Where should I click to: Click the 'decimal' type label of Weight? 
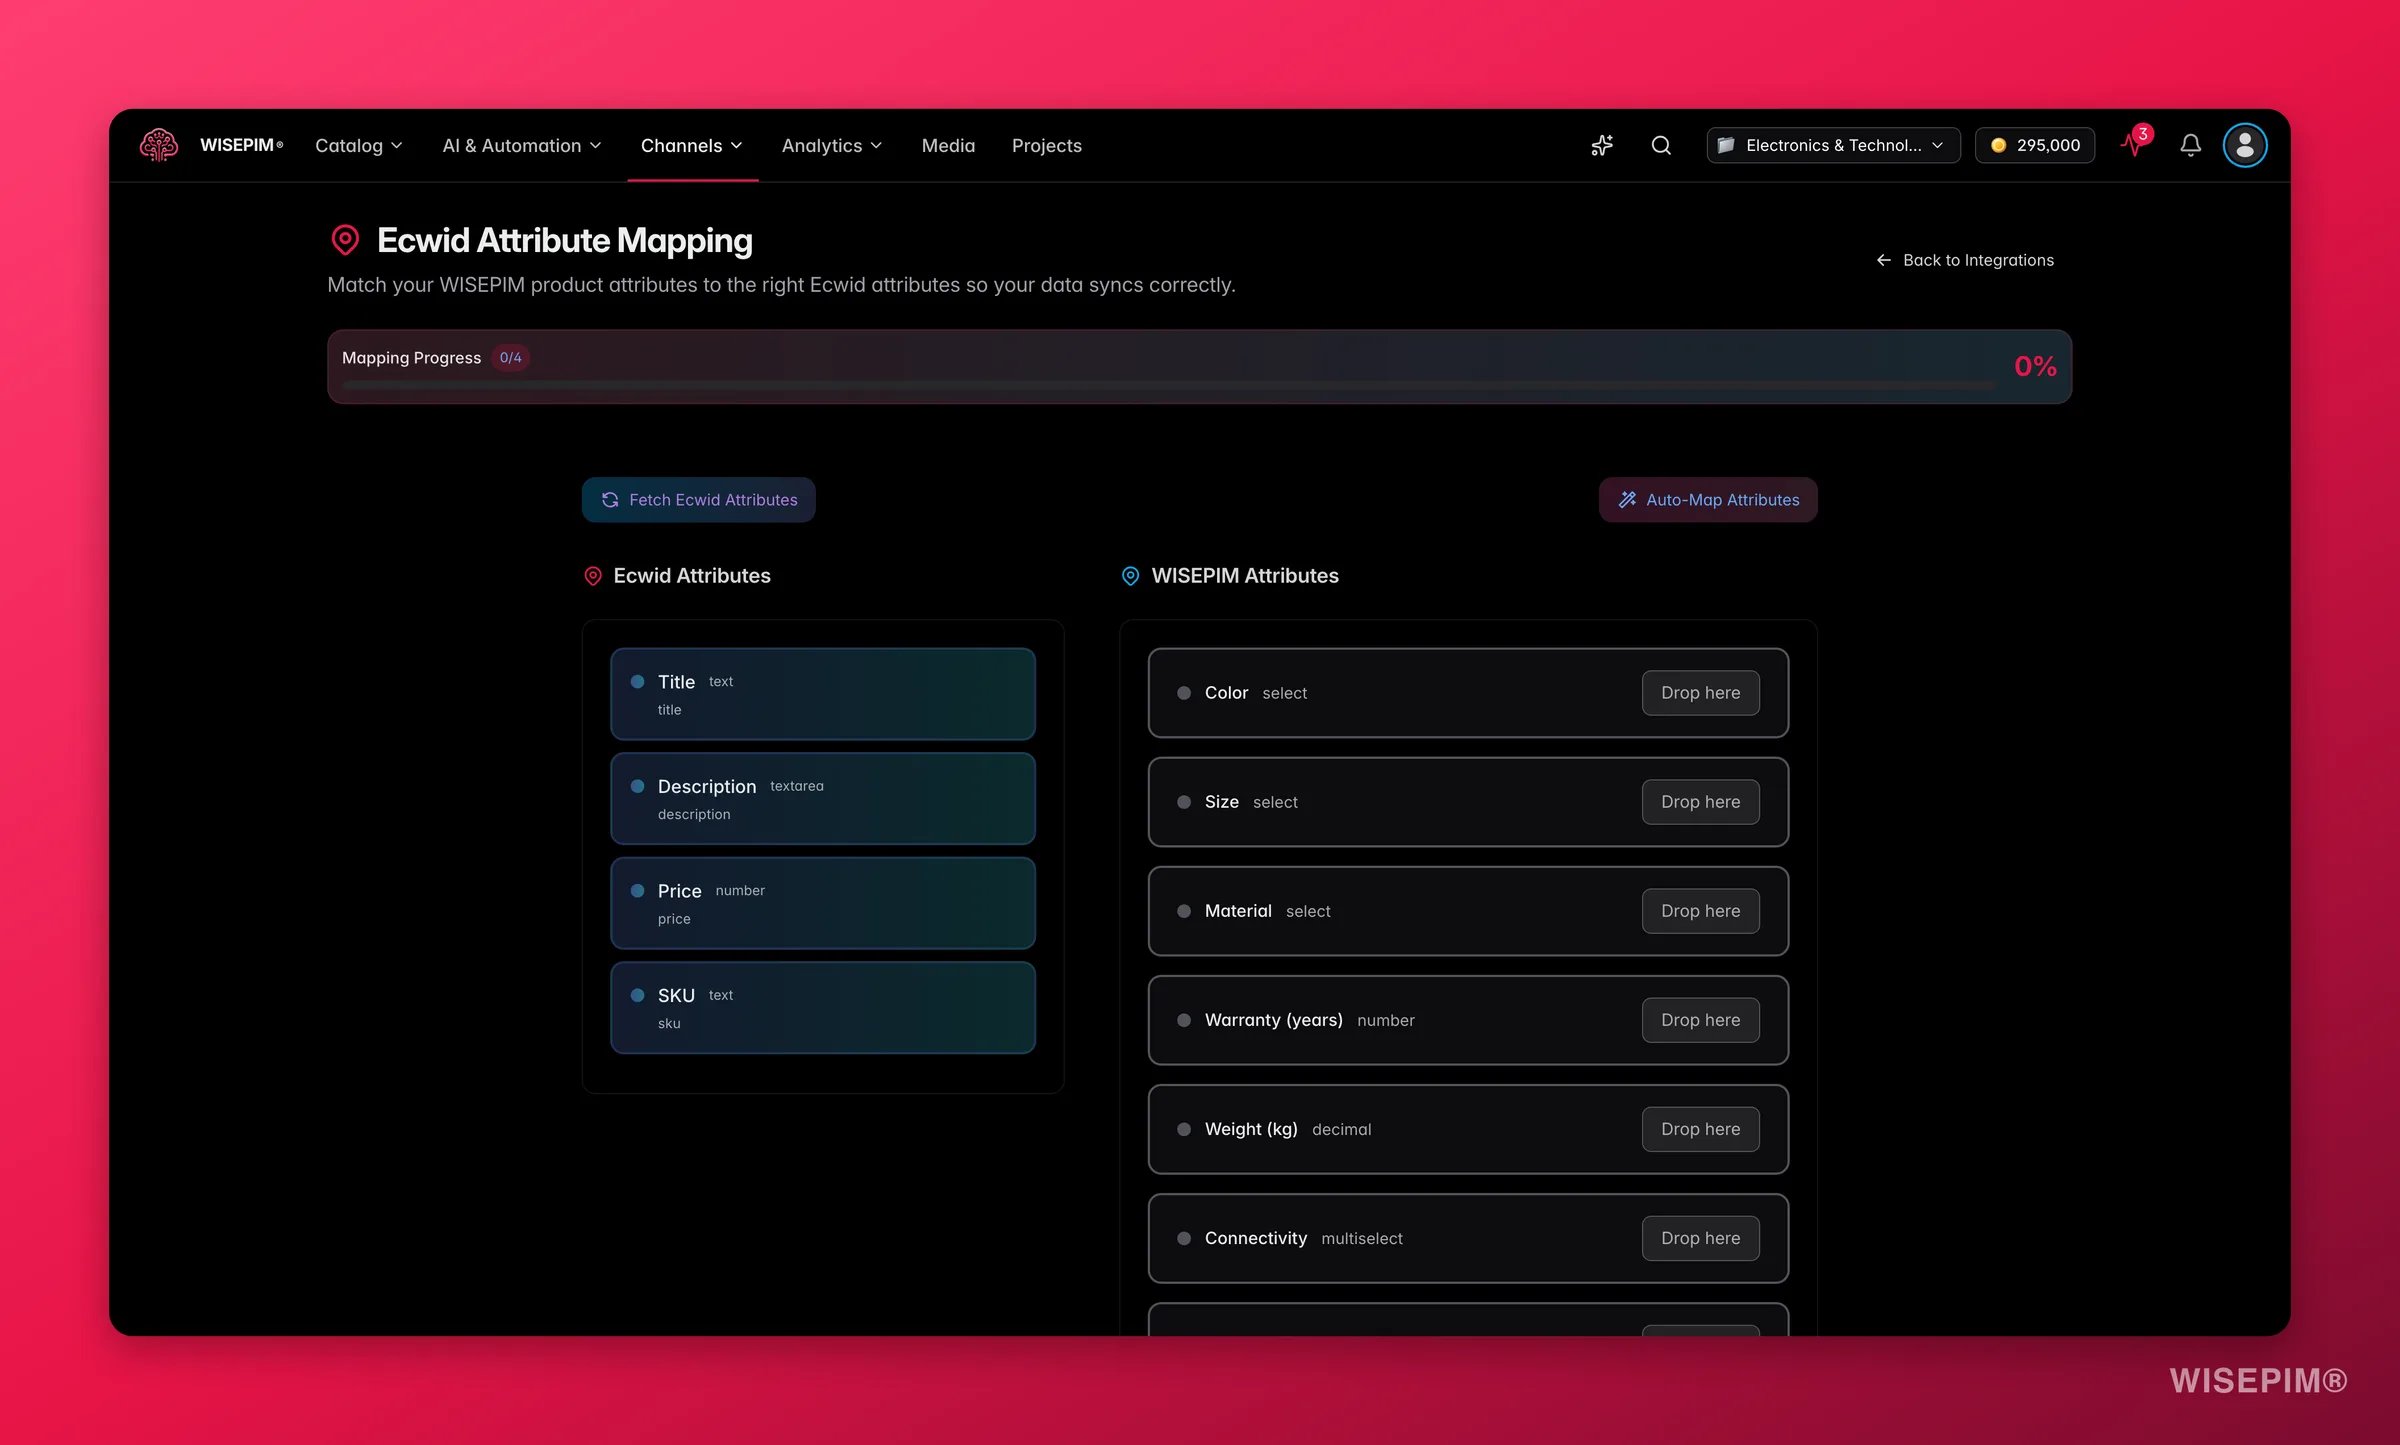click(x=1342, y=1130)
